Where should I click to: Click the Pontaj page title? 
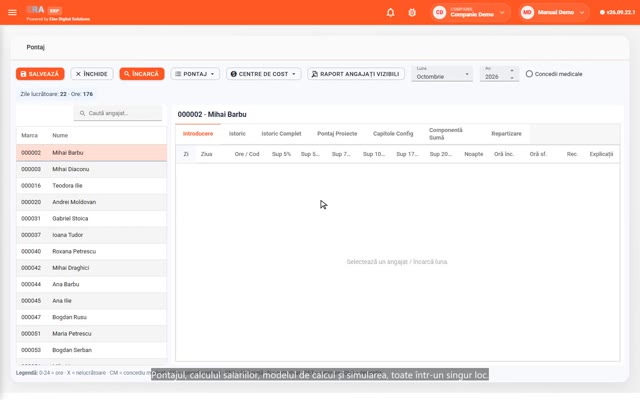tap(36, 47)
